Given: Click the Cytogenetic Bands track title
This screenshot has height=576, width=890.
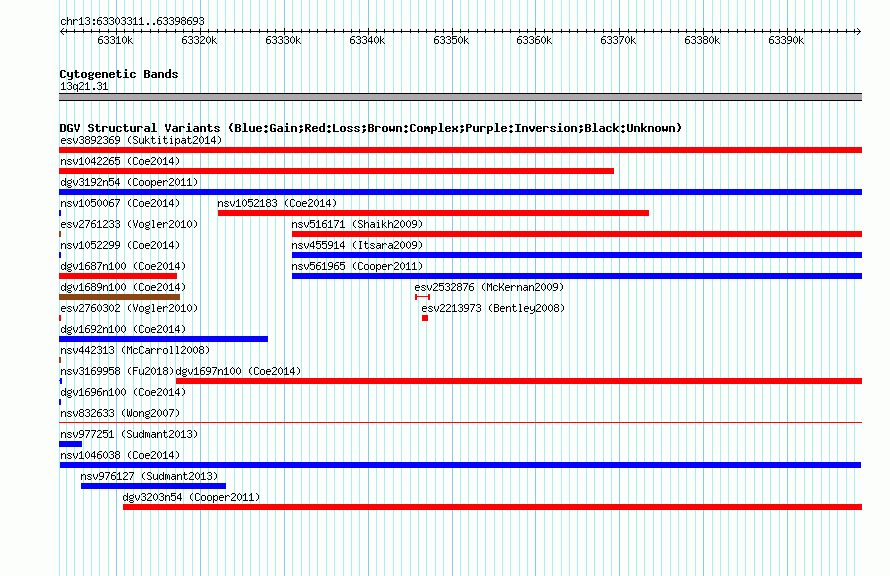Looking at the screenshot, I should 119,74.
